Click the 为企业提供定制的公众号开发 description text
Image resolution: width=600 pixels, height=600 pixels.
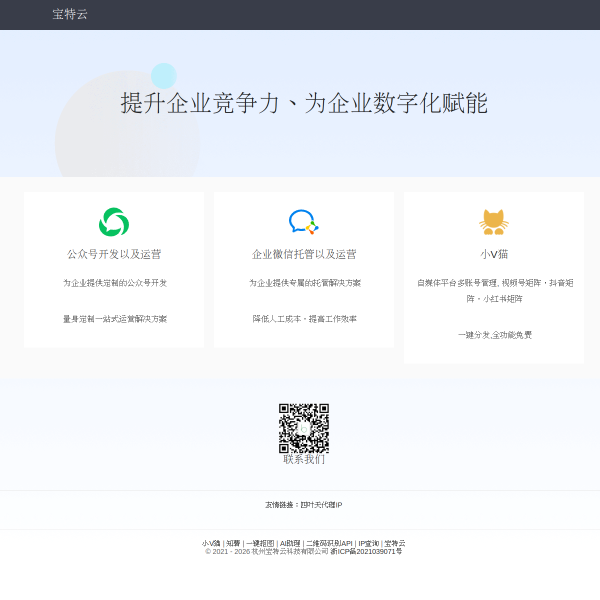[x=115, y=283]
